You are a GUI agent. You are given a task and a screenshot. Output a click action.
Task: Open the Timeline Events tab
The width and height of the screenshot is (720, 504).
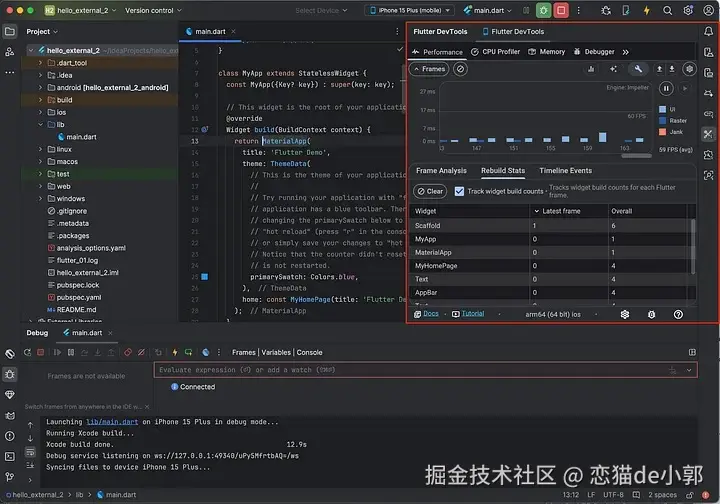tap(566, 170)
